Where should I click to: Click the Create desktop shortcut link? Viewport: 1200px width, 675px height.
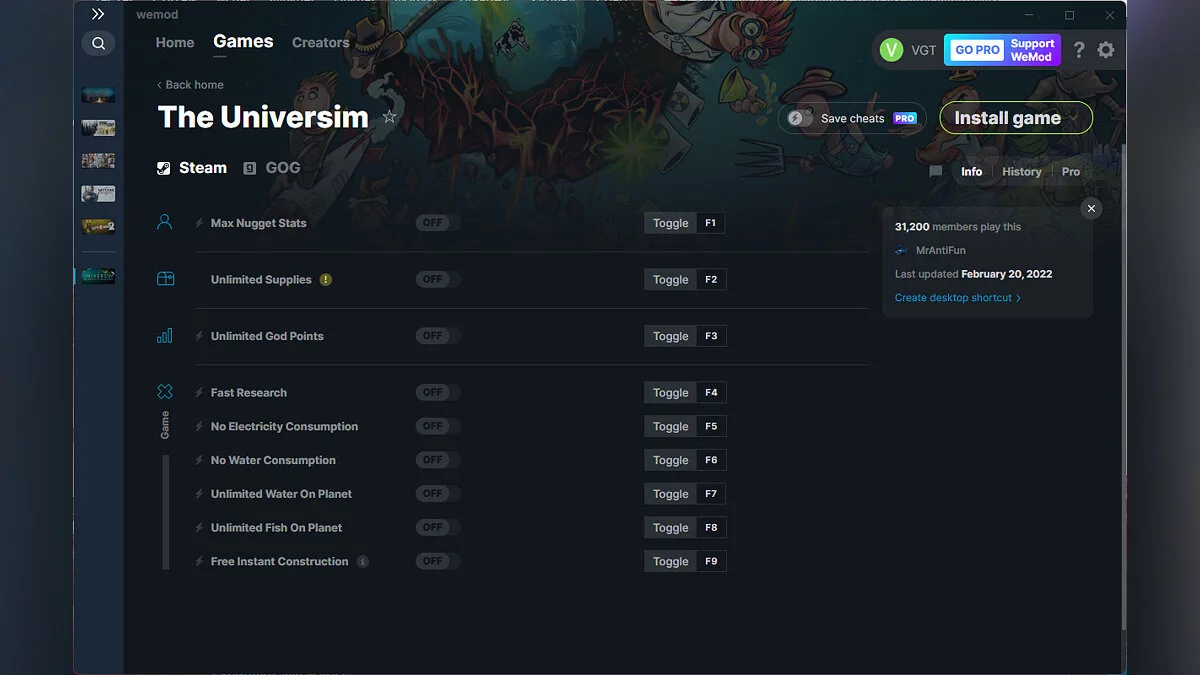tap(953, 297)
